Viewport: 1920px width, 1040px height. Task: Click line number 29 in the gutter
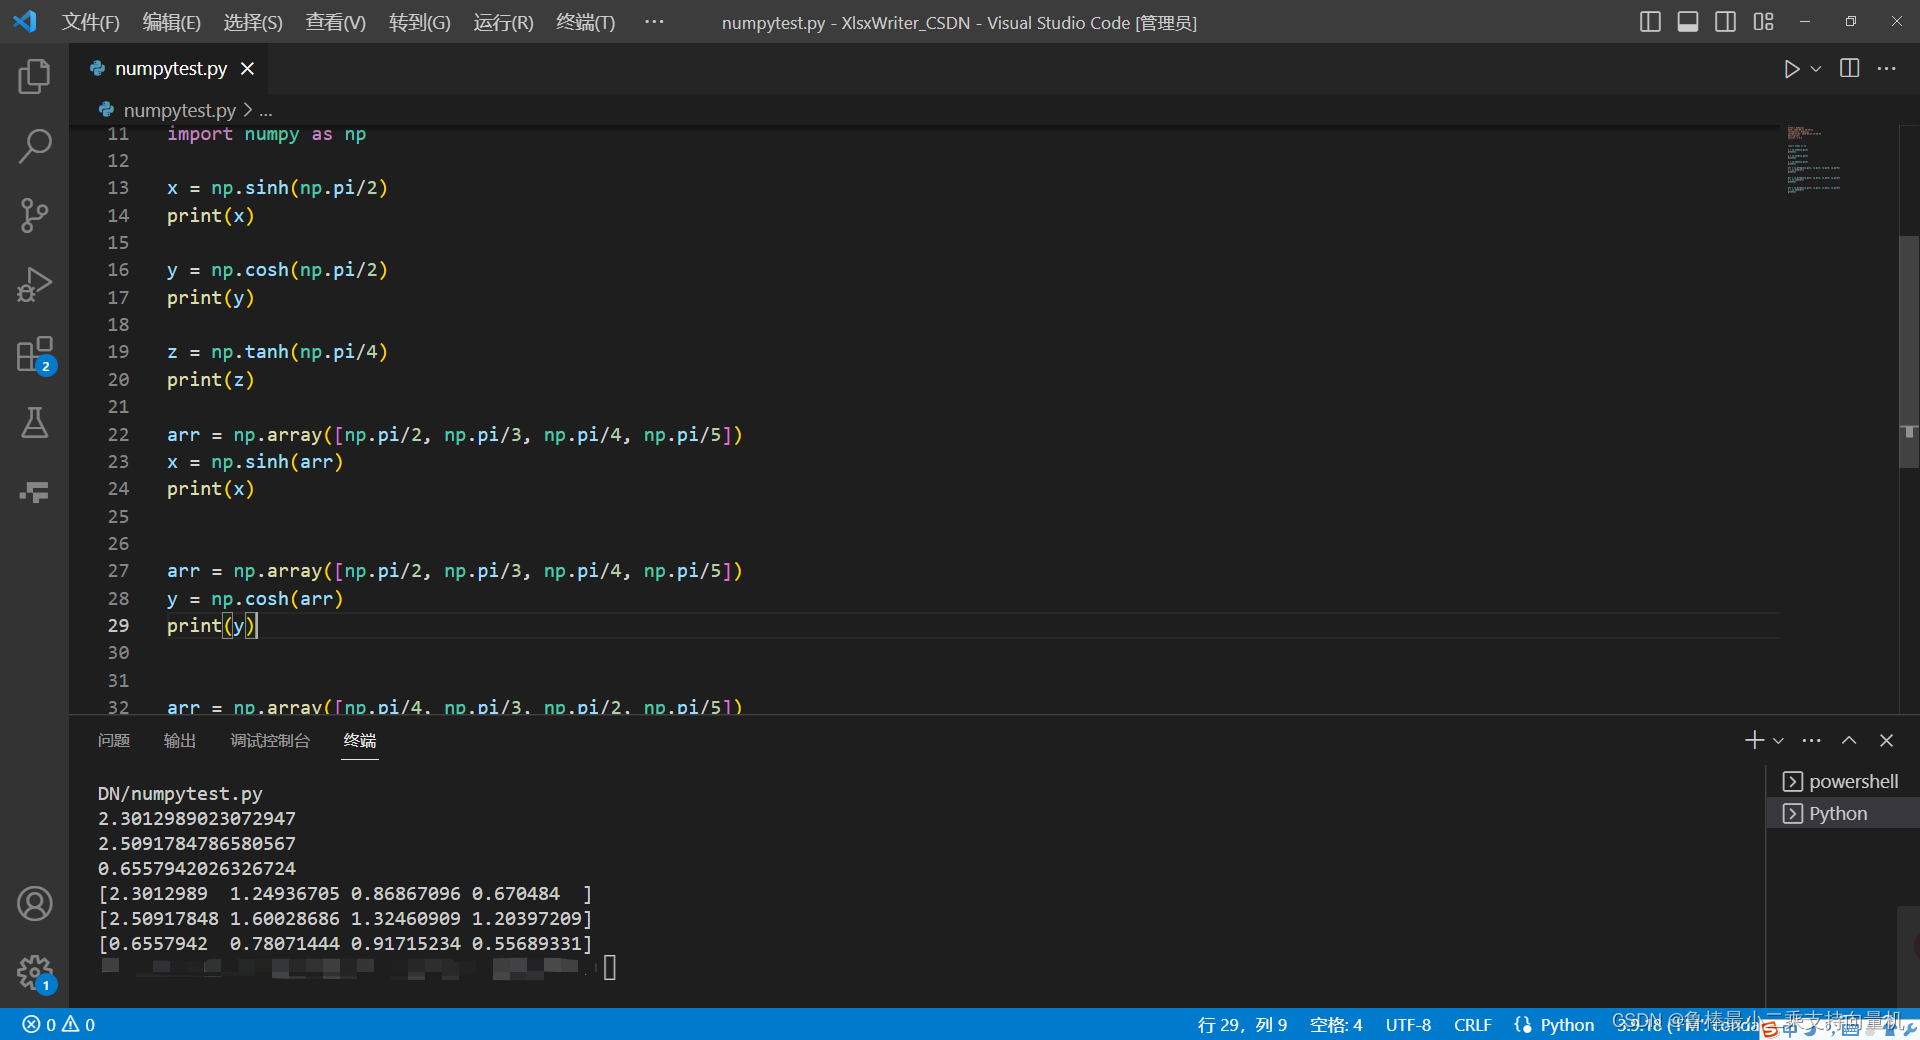coord(118,625)
